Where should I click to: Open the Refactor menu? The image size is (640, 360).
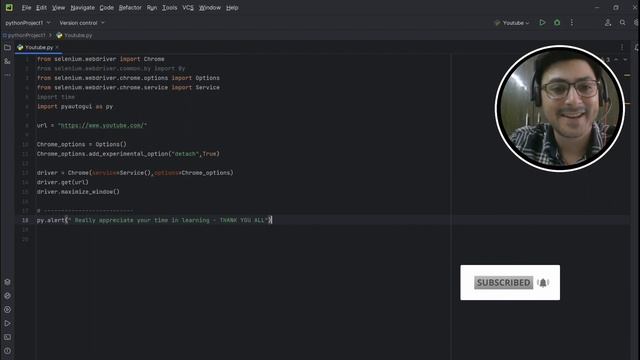click(x=130, y=8)
